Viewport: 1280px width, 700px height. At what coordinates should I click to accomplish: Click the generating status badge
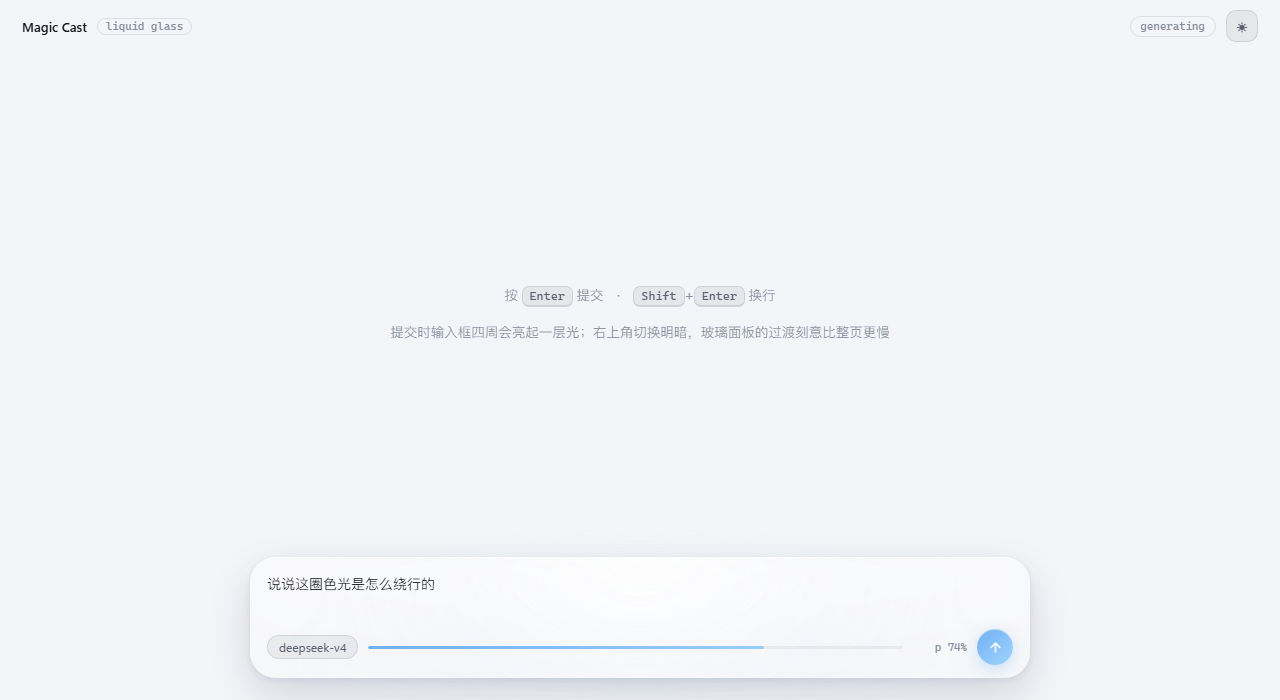[1173, 27]
